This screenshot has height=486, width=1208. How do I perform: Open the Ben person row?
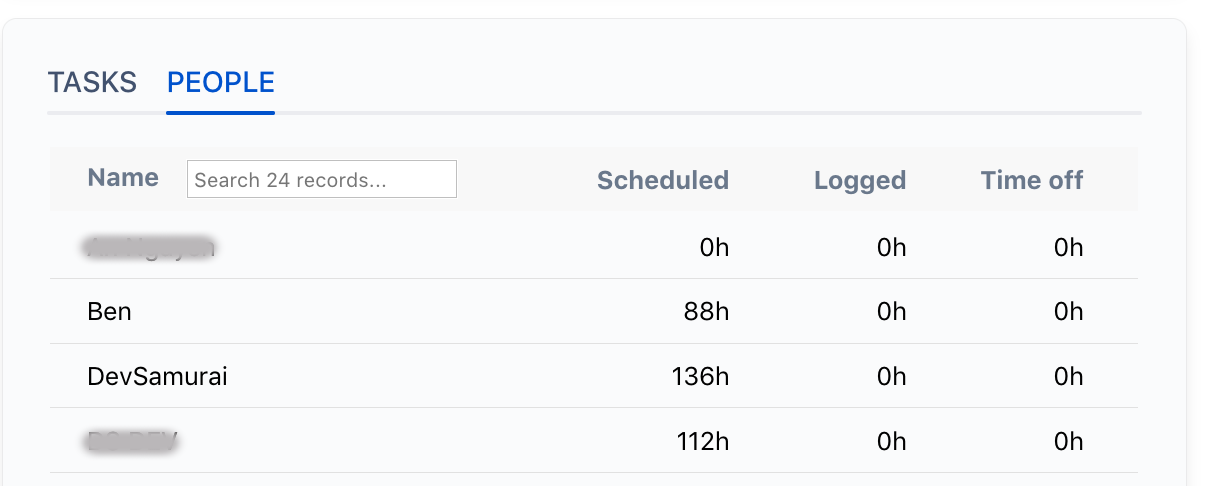(110, 311)
